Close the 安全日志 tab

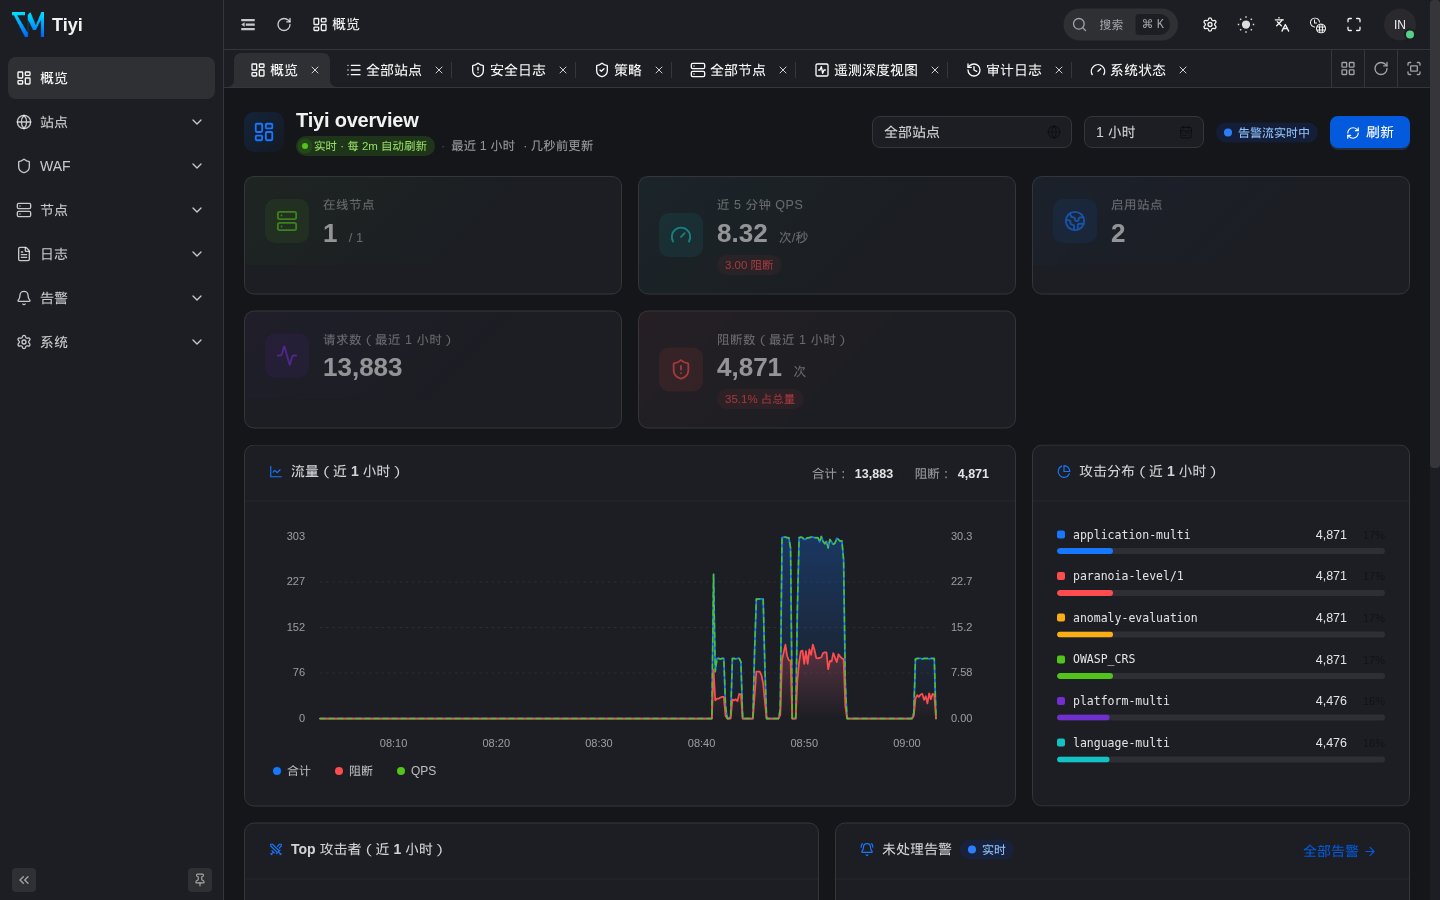[563, 70]
